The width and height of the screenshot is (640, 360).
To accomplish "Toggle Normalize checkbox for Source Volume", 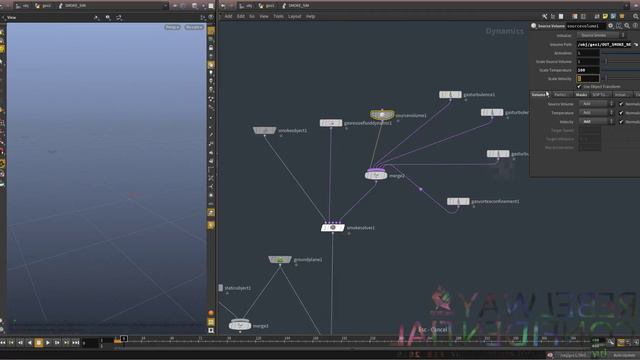I will tap(621, 104).
